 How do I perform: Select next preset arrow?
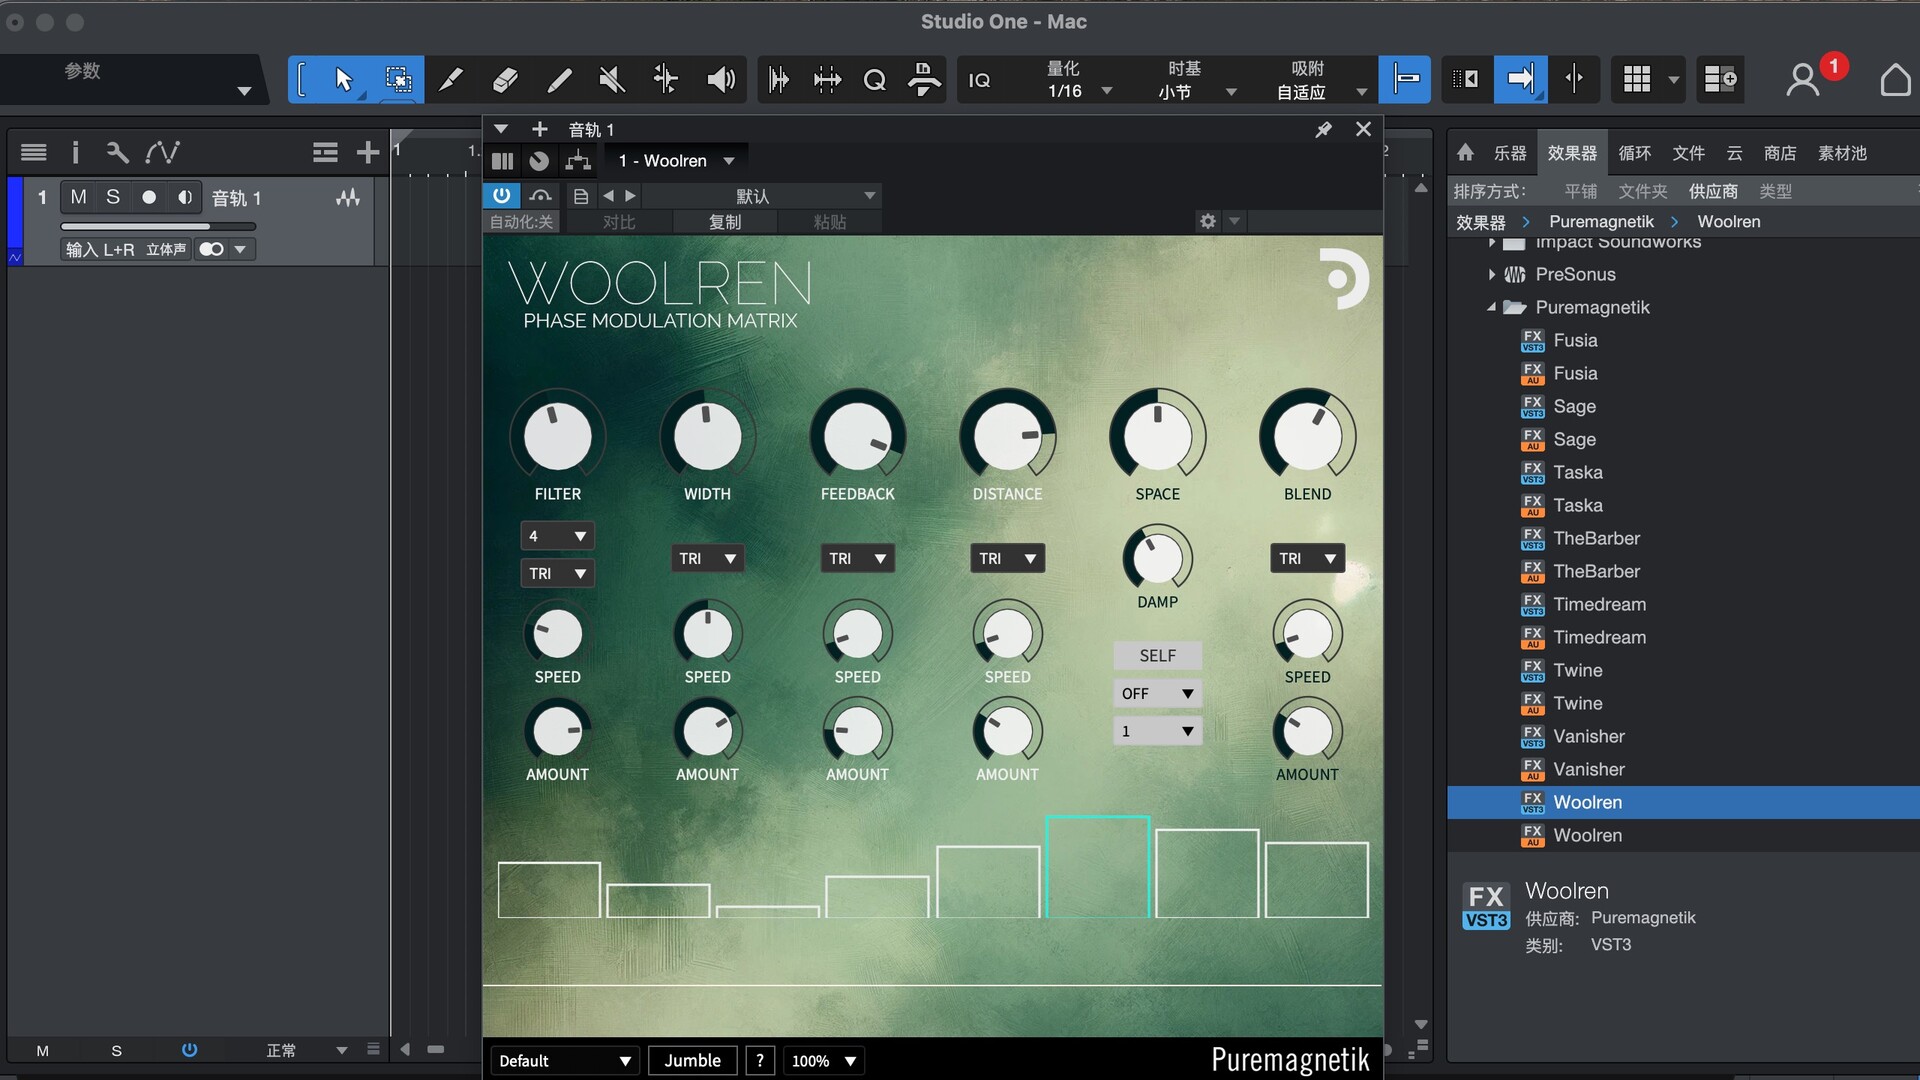630,196
